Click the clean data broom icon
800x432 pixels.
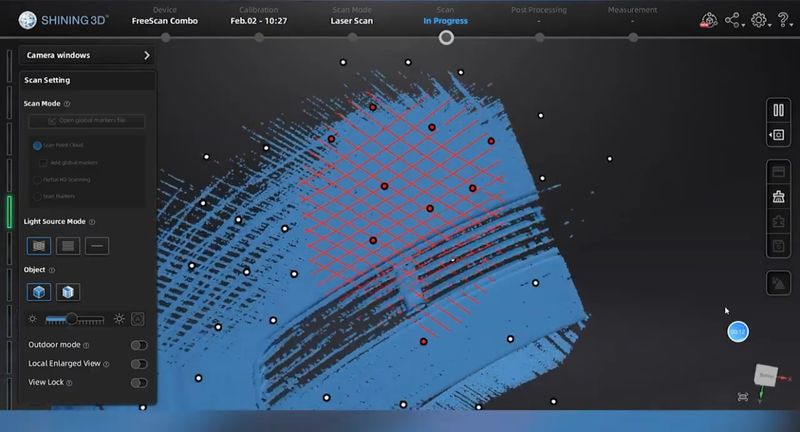coord(778,197)
